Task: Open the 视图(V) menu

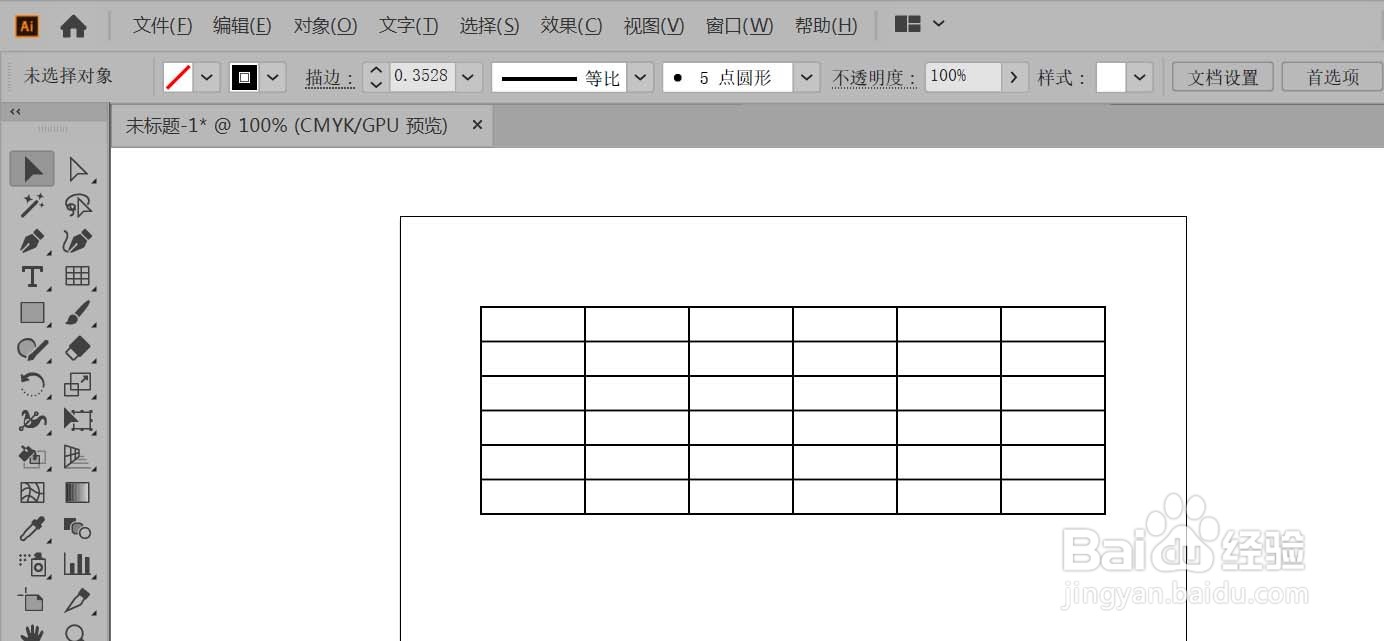Action: pos(654,26)
